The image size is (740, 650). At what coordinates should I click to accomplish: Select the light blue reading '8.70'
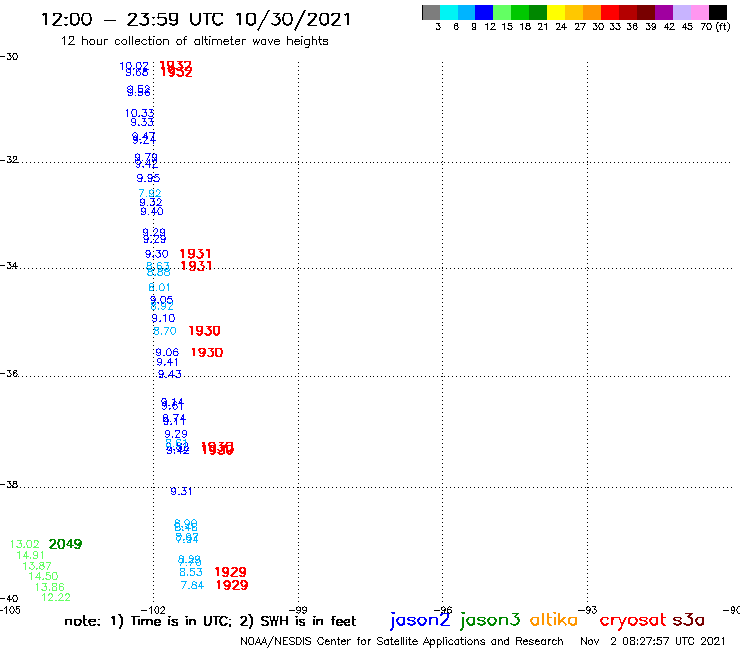point(165,331)
